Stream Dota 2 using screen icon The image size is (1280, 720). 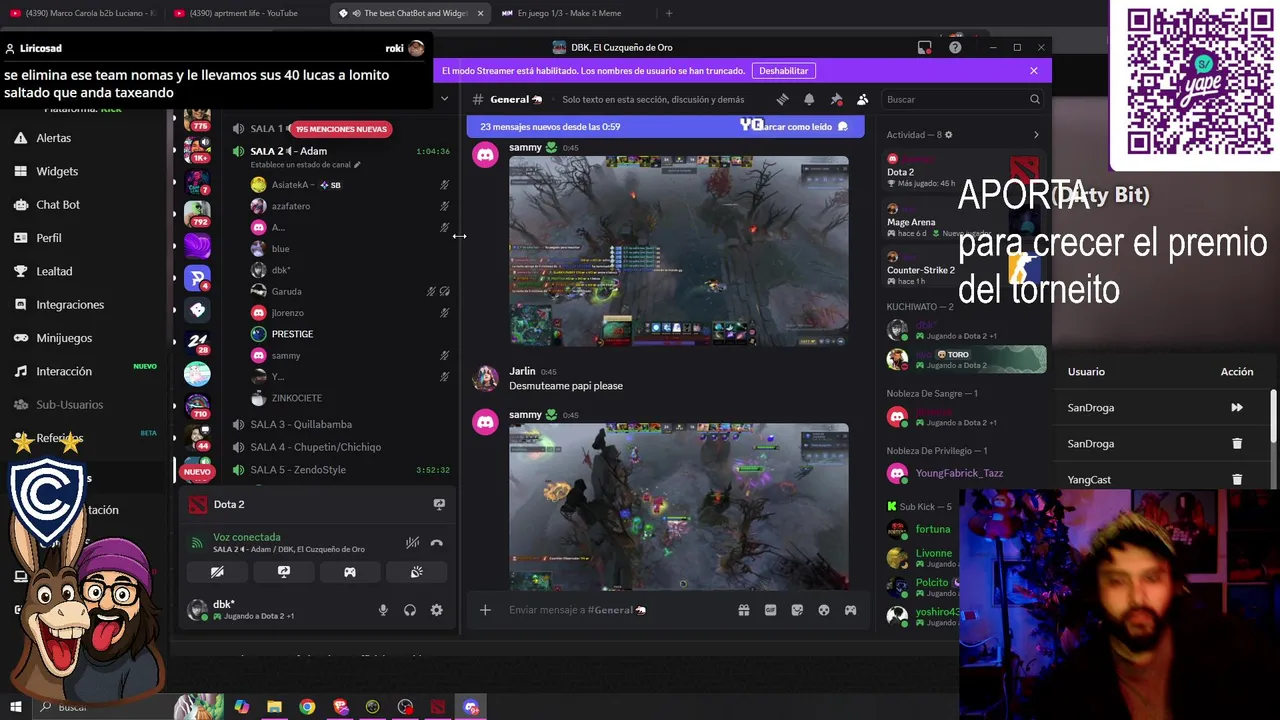point(439,505)
